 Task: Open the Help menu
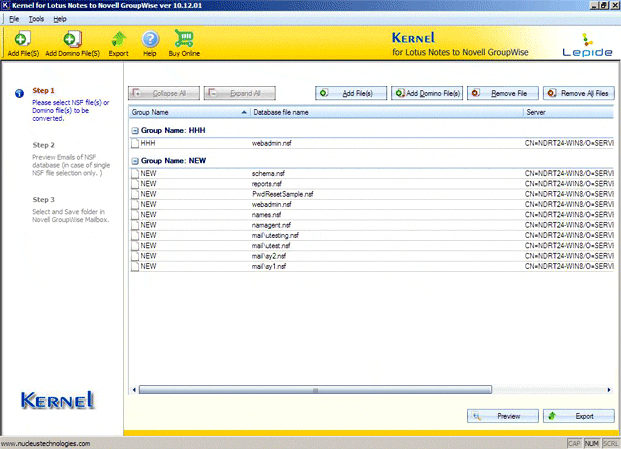pyautogui.click(x=60, y=19)
